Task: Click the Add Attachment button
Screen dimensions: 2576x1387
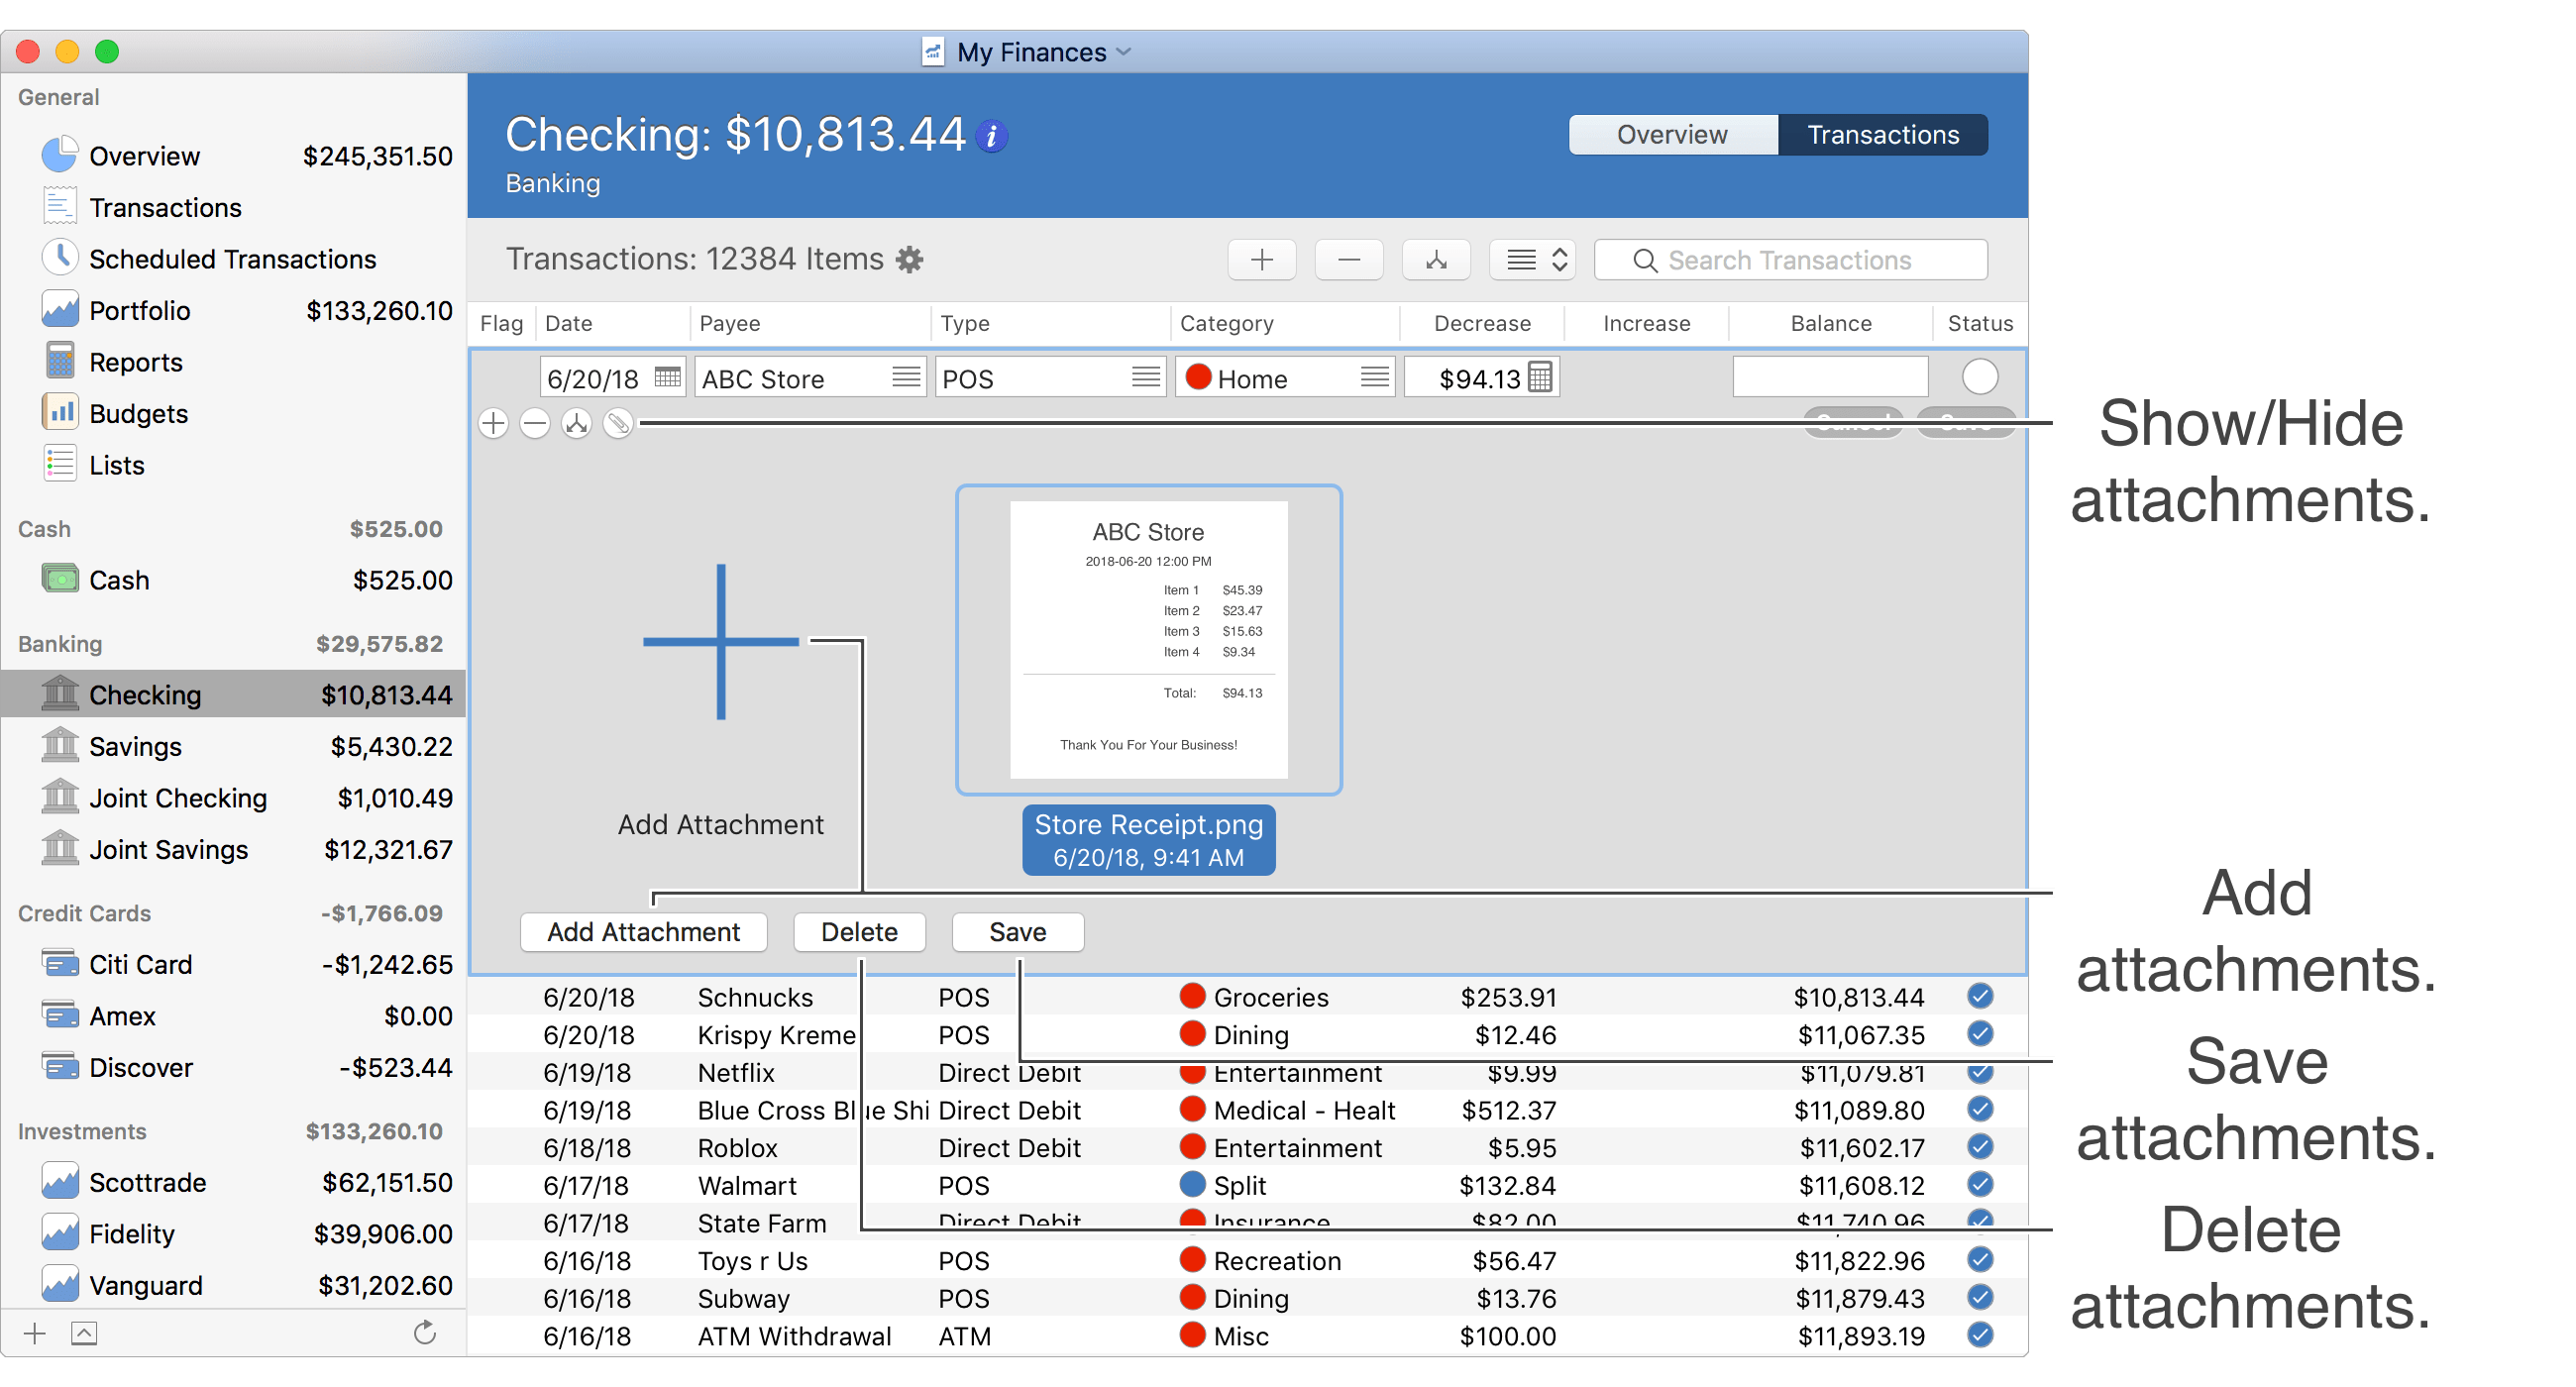Action: (x=643, y=932)
